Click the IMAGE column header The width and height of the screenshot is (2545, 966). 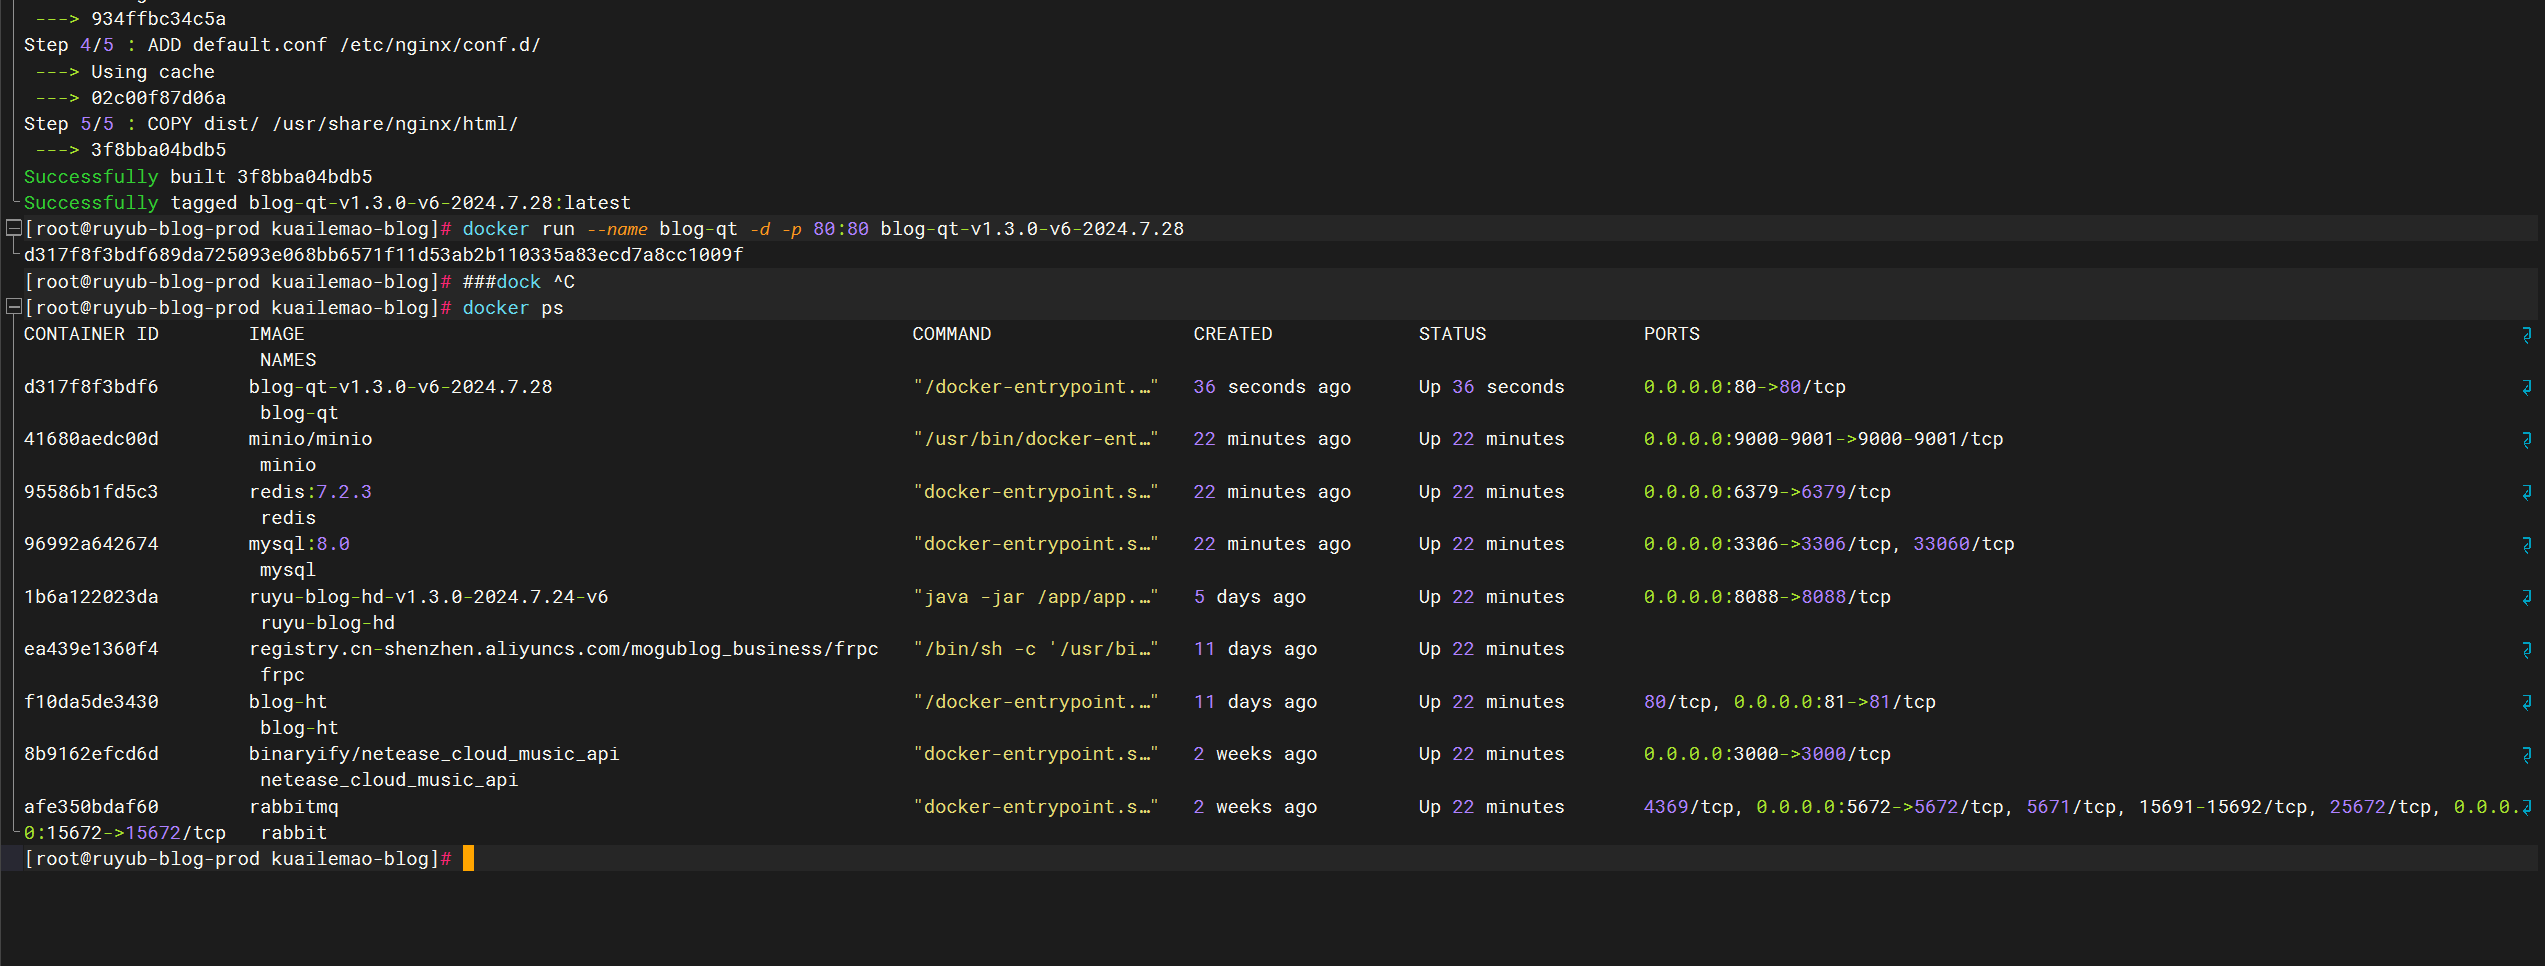pos(277,334)
